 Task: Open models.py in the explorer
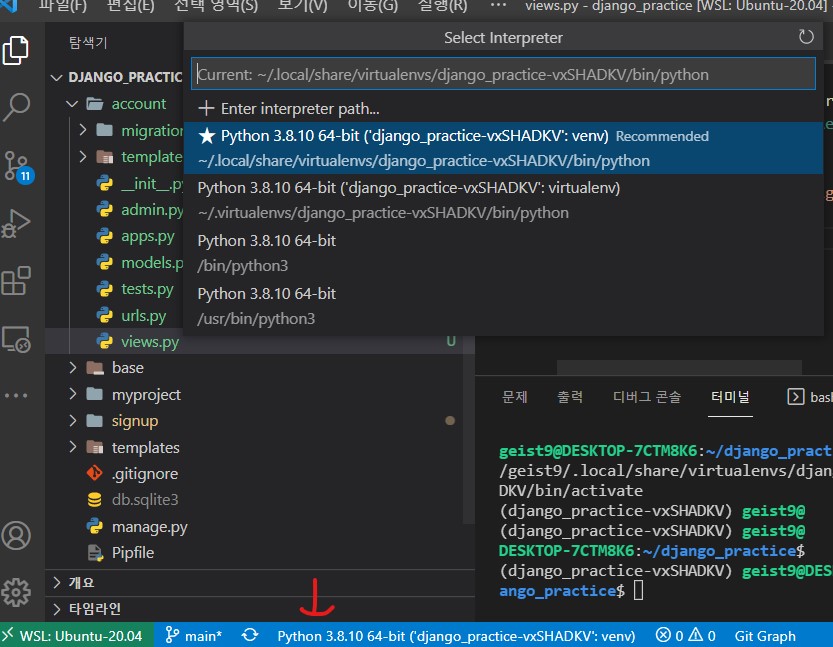tap(152, 262)
